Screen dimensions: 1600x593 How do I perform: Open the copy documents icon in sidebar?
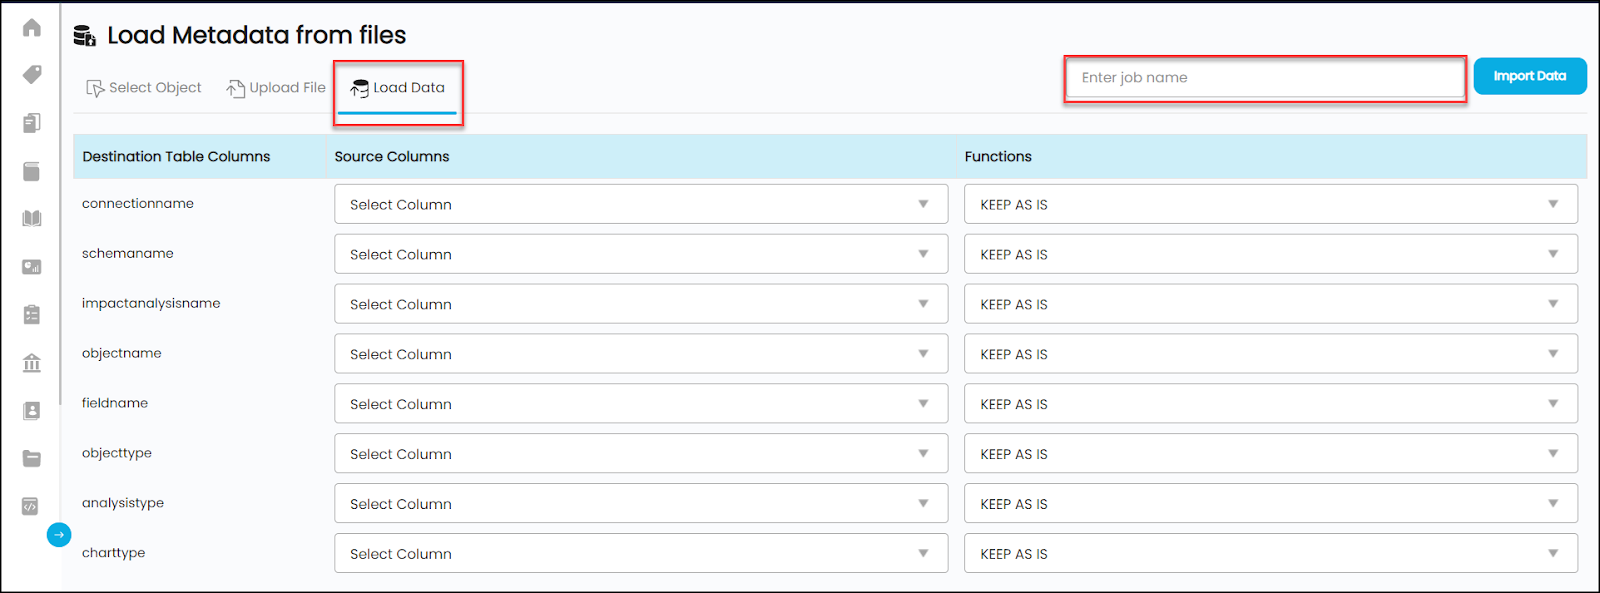click(x=32, y=123)
